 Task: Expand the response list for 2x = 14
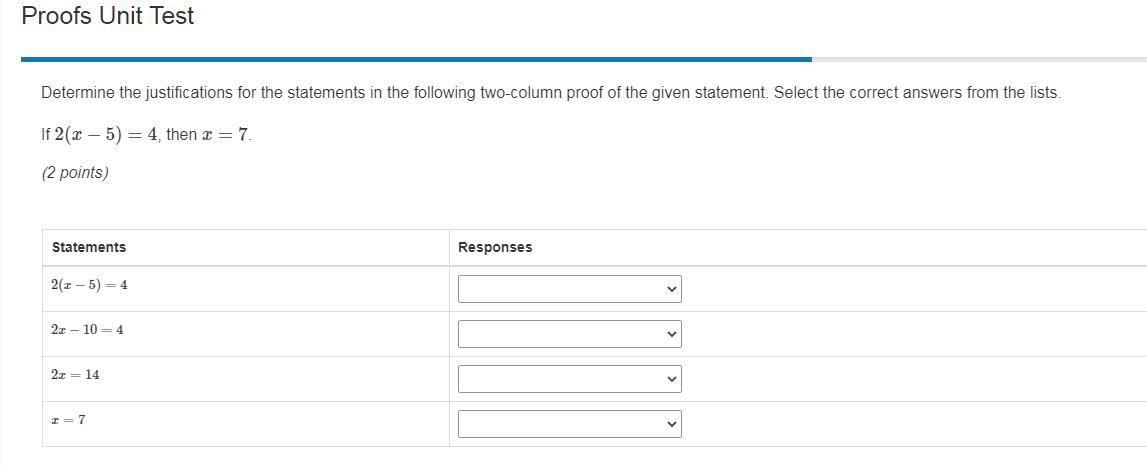click(x=568, y=379)
